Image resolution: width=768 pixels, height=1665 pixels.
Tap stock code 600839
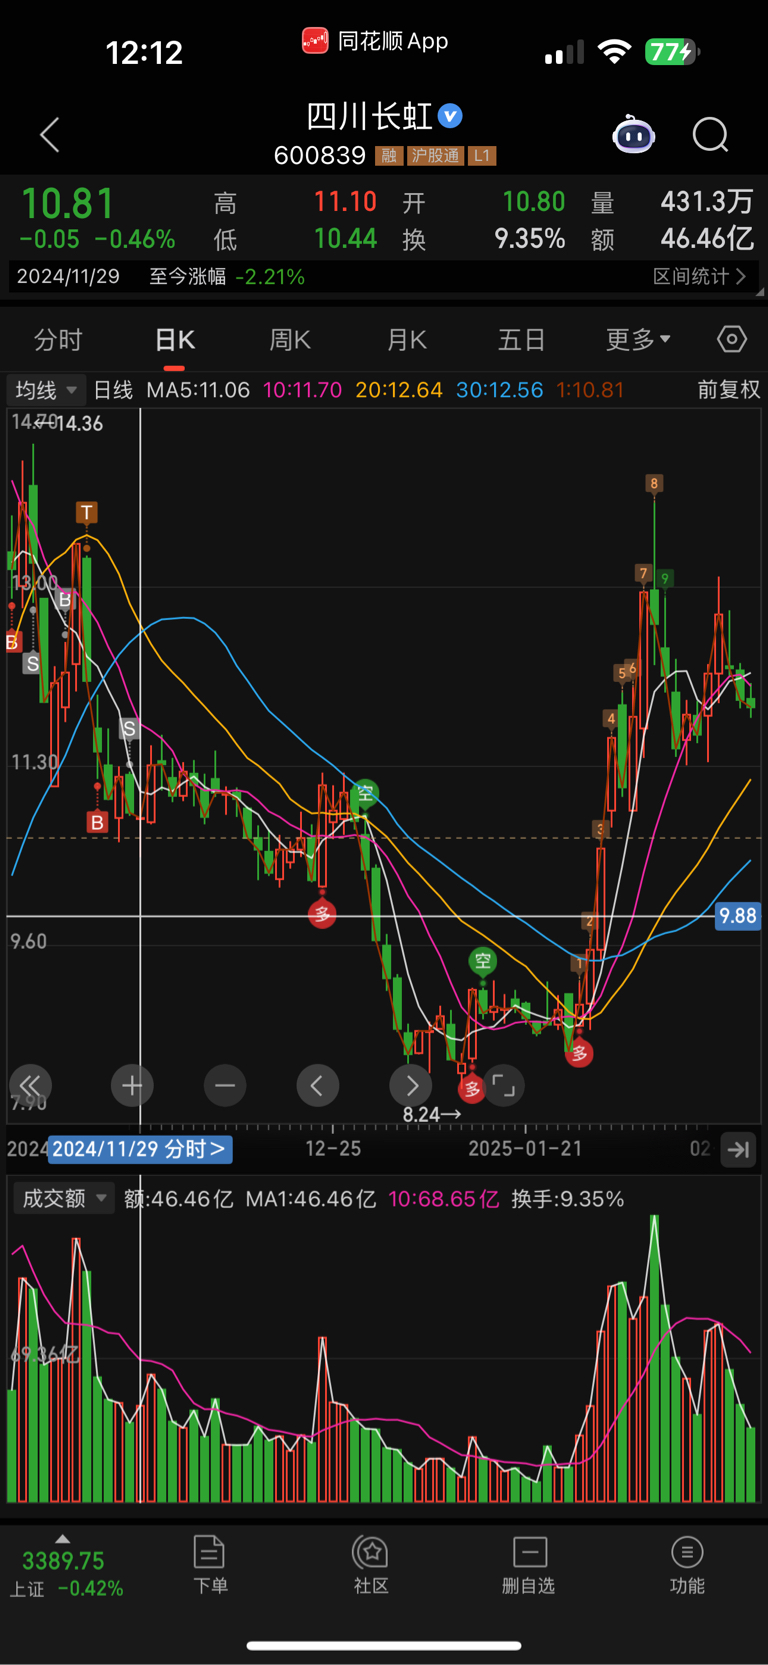pos(320,156)
